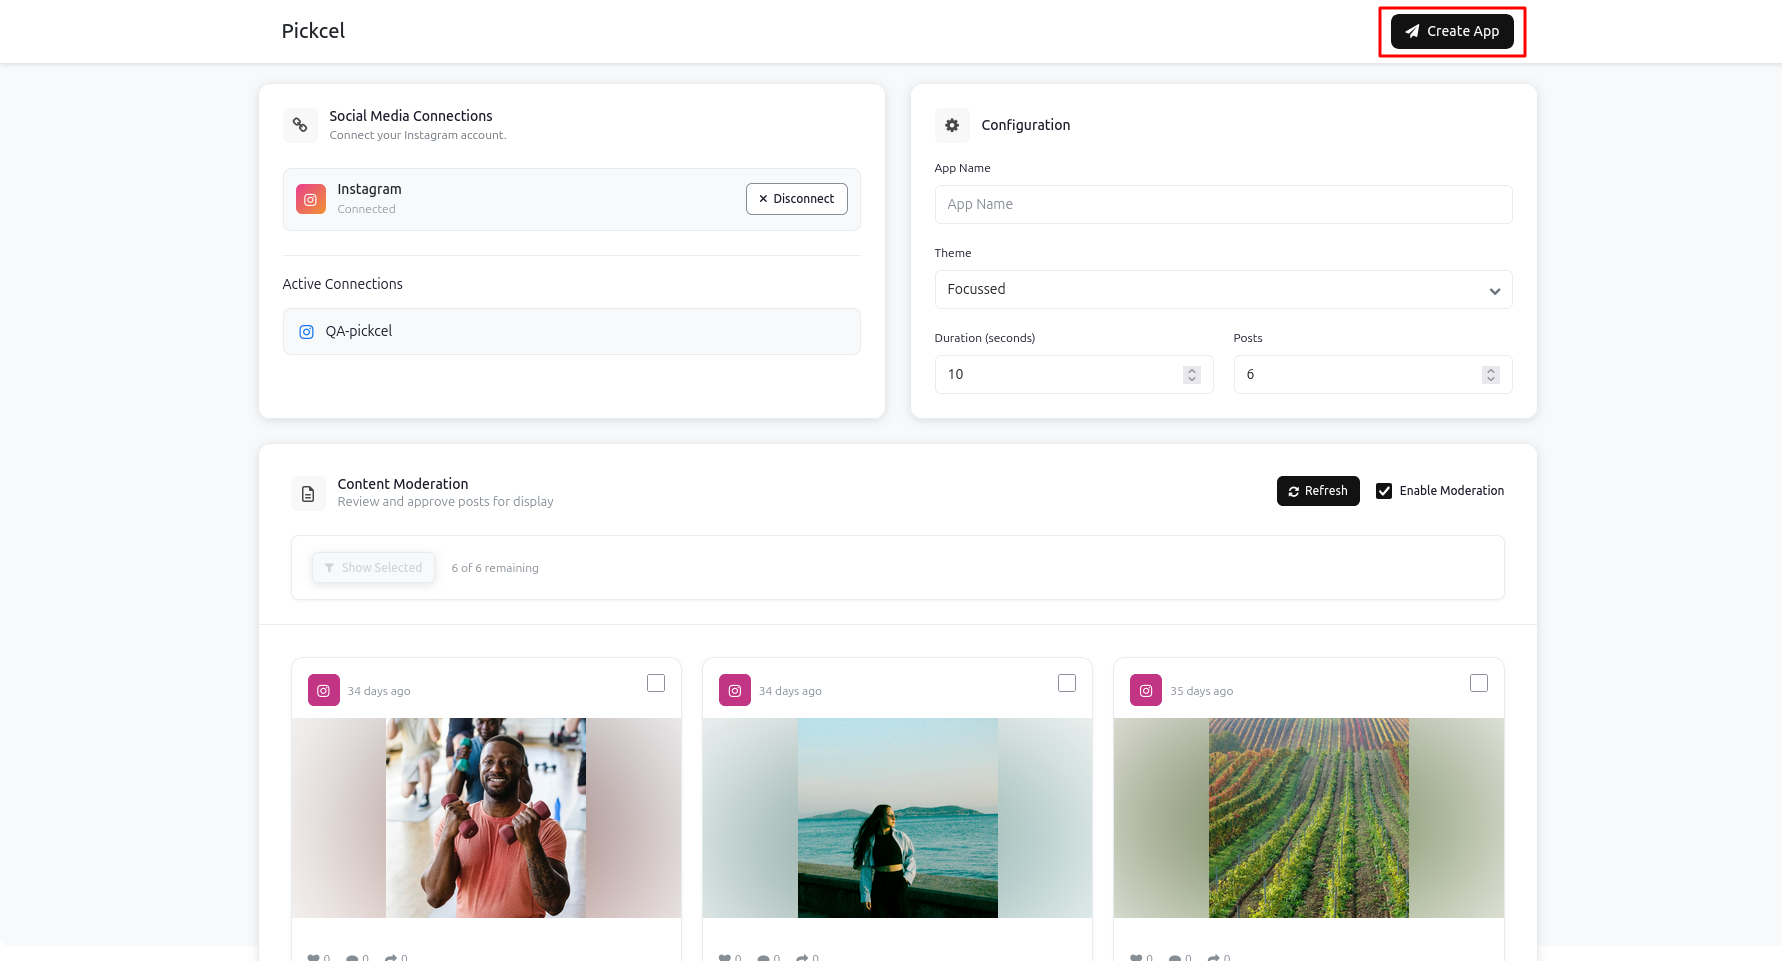Select the Instagram icon next to QA-pickcel
Screen dimensions: 1782x961
pos(306,331)
